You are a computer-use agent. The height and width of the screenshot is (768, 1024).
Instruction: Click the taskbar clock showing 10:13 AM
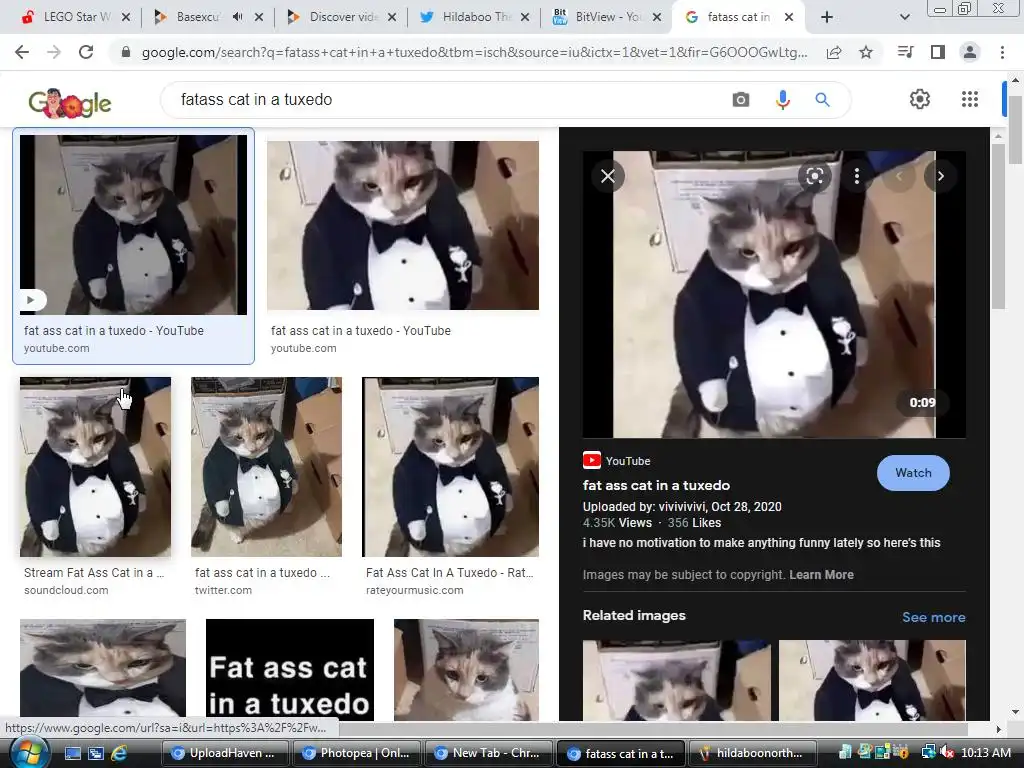click(985, 753)
